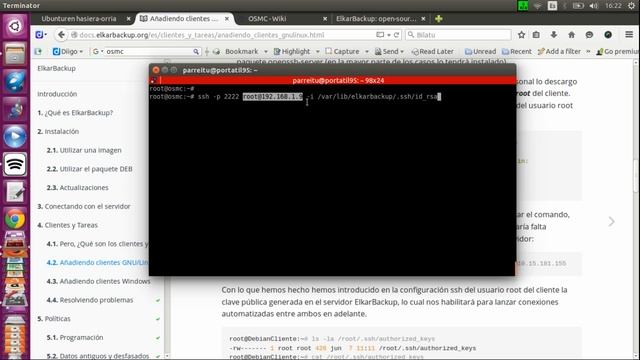This screenshot has height=360, width=640.
Task: Open 5.1. Programación sidebar link
Action: pyautogui.click(x=75, y=338)
